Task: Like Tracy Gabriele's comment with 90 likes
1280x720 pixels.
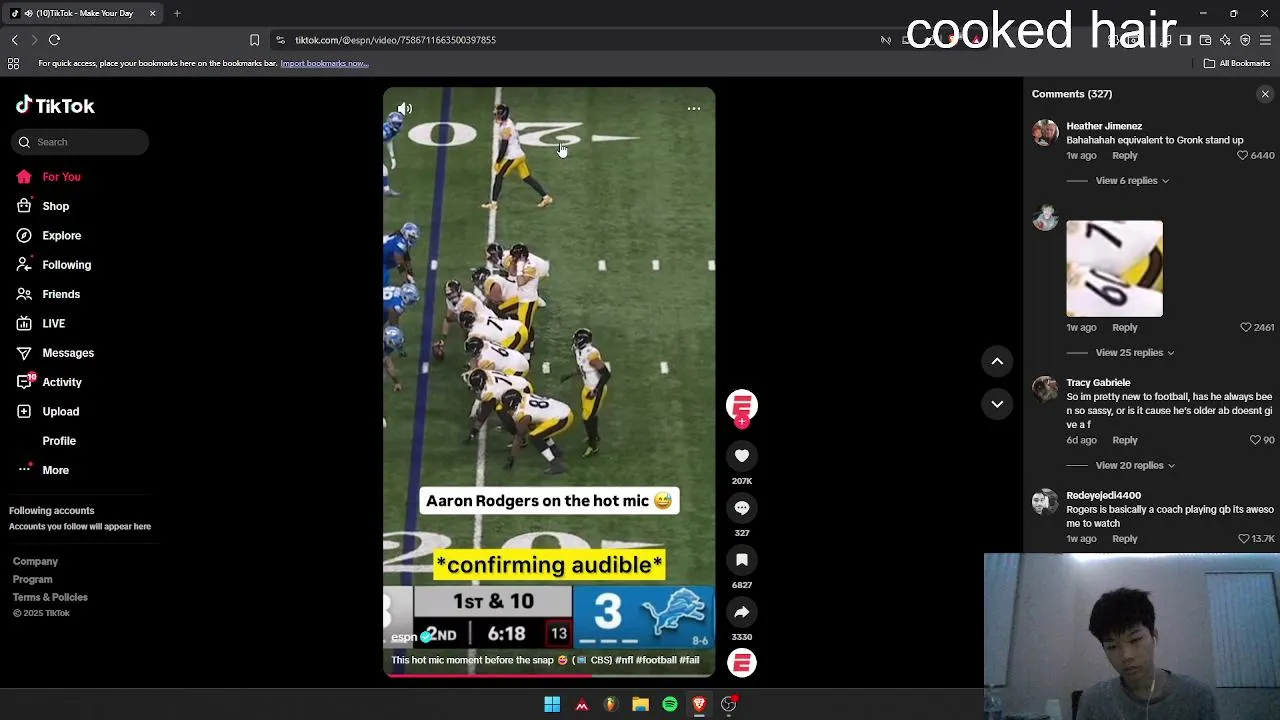Action: 1255,441
